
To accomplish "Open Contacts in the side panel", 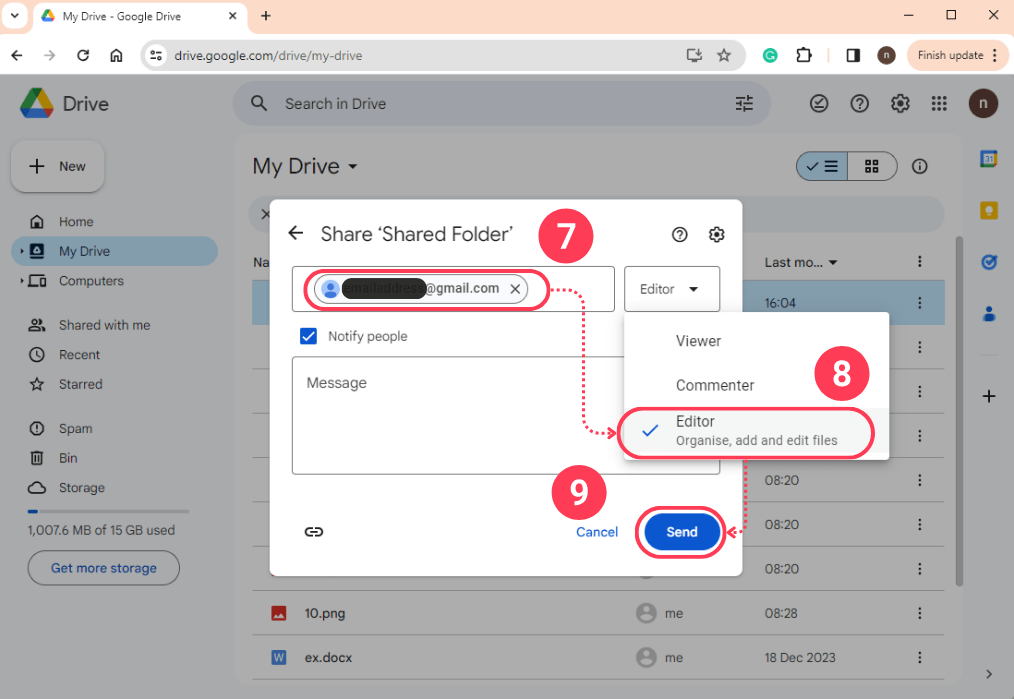I will (988, 313).
